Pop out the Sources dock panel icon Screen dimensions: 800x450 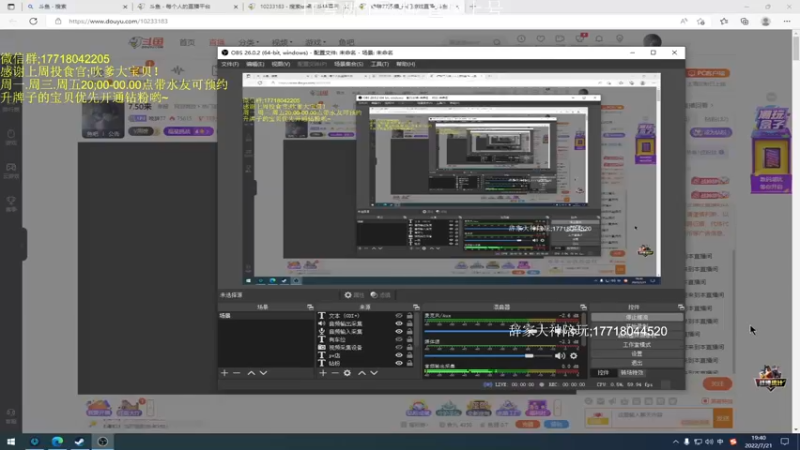pyautogui.click(x=416, y=307)
